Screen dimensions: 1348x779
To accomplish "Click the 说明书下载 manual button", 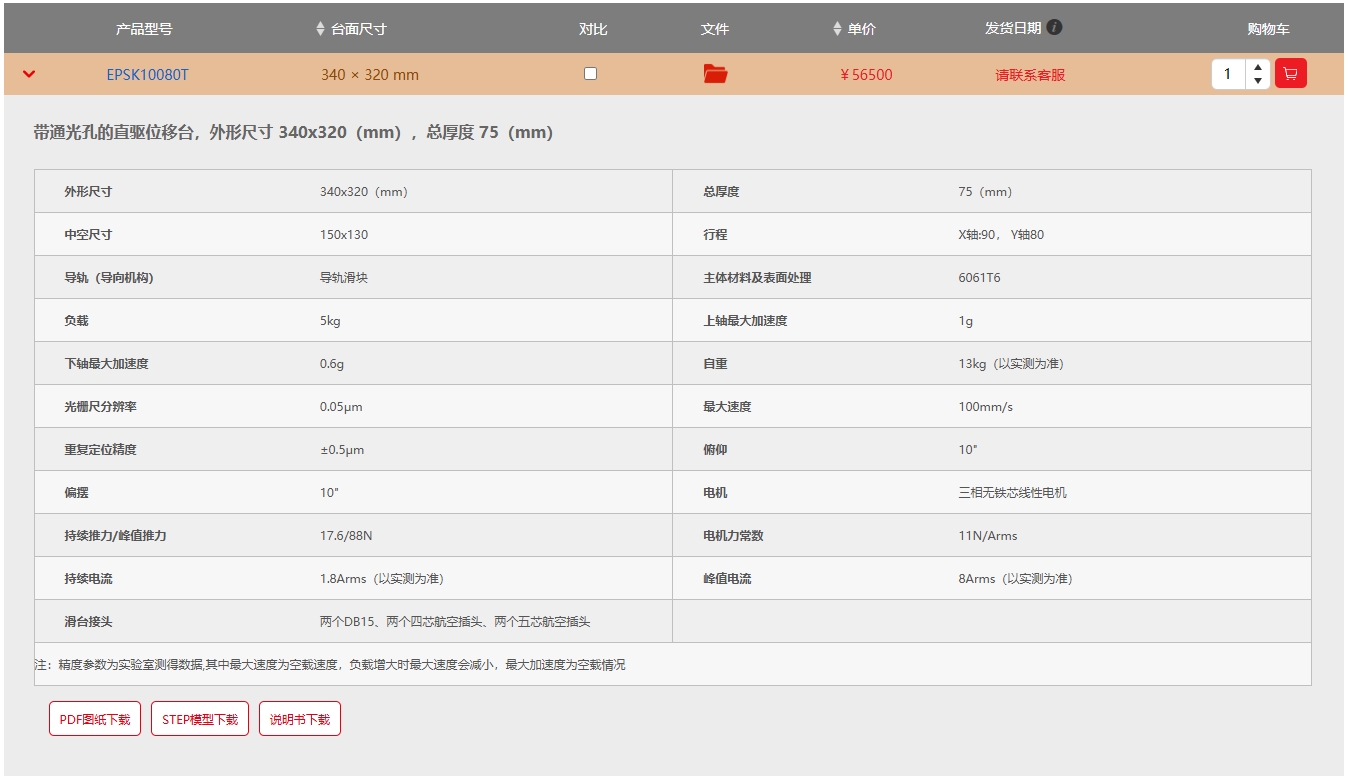I will [299, 719].
